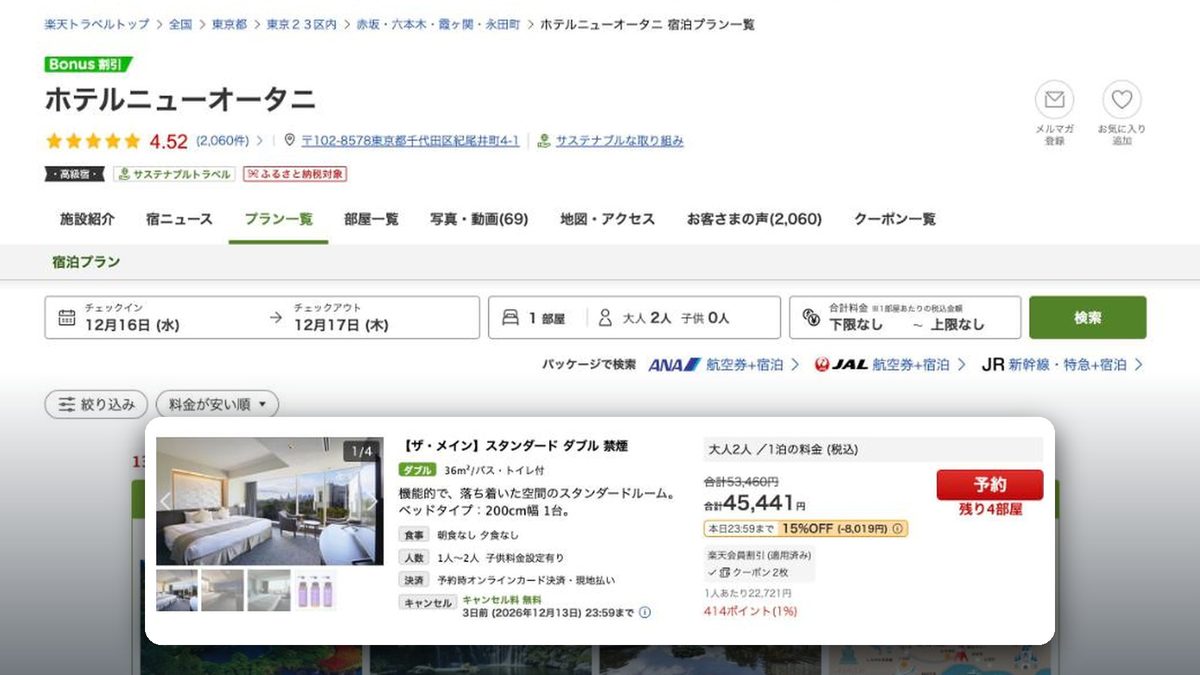1200x675 pixels.
Task: Click the yen icon in 合計料金 field
Action: point(811,318)
